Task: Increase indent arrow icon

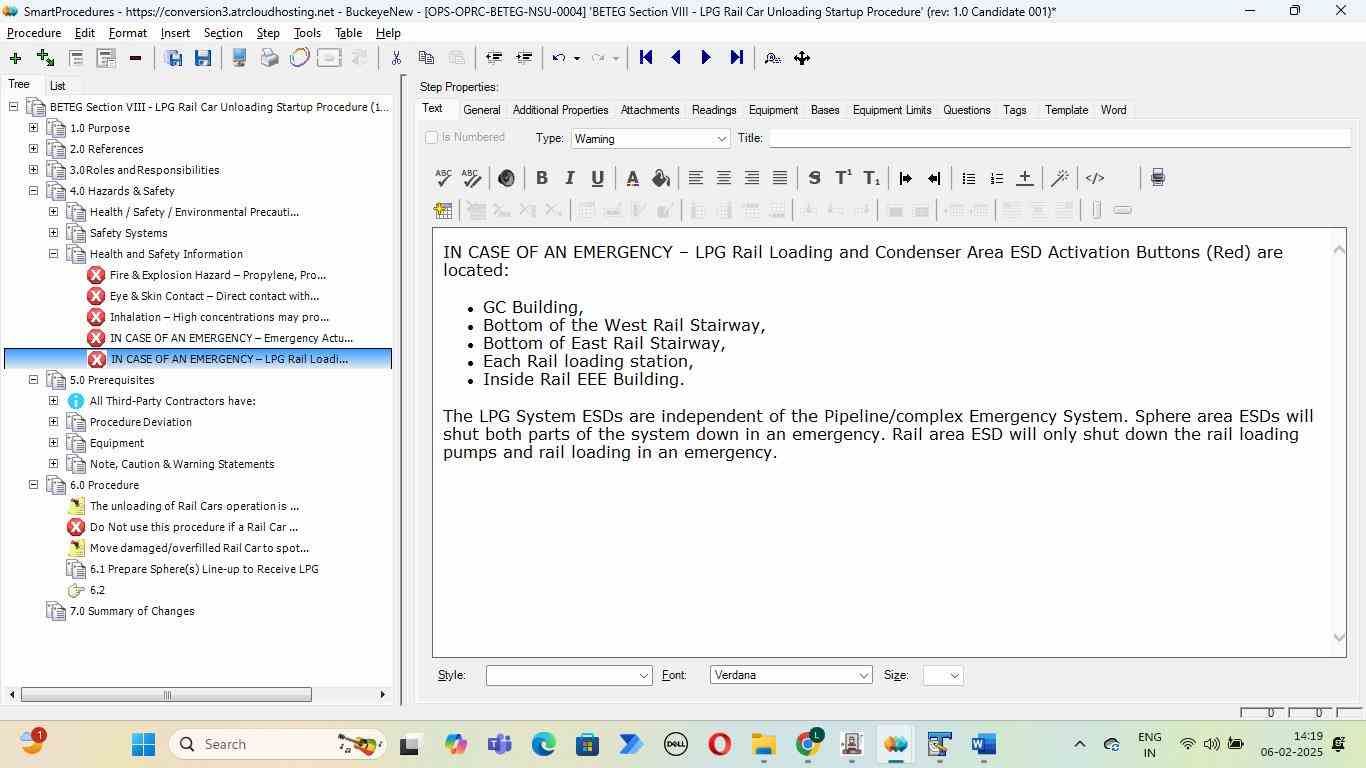Action: coord(905,178)
